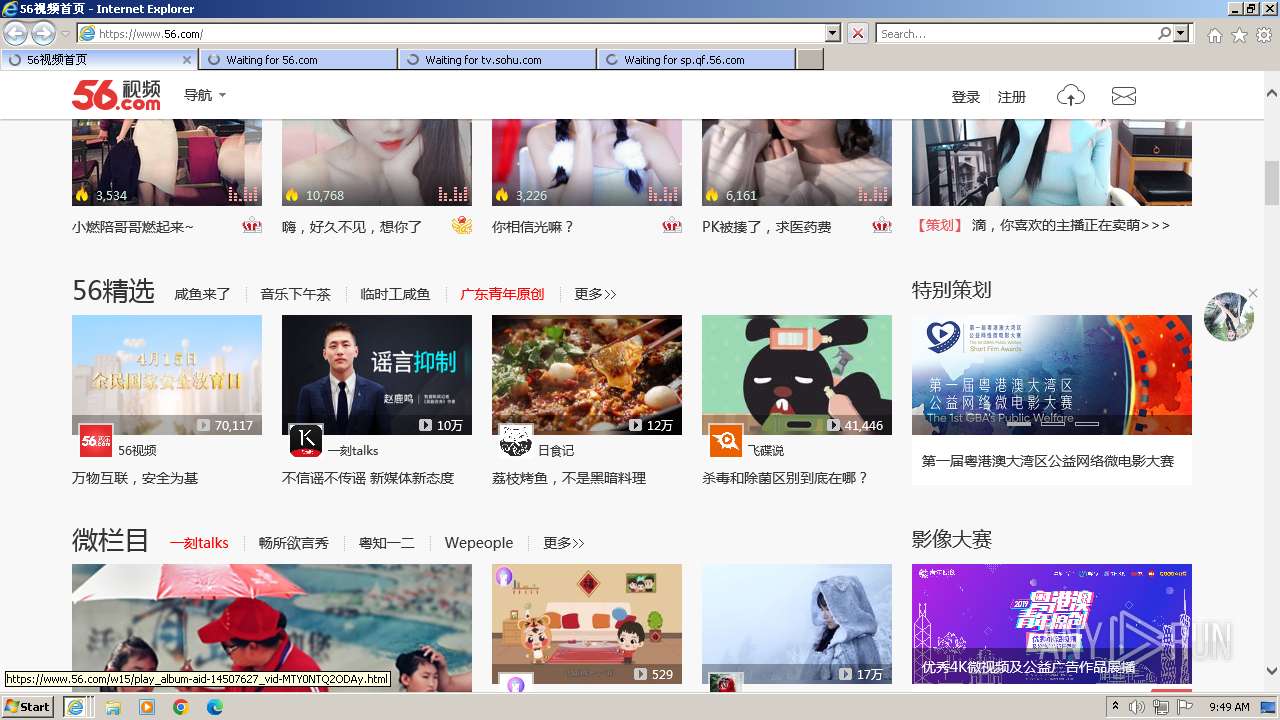Click the Action Center flag icon
This screenshot has width=1280, height=720.
click(1185, 707)
